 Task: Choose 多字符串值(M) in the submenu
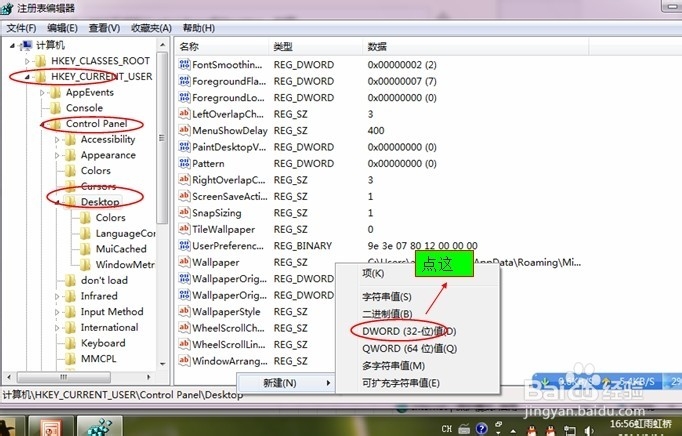pyautogui.click(x=417, y=366)
